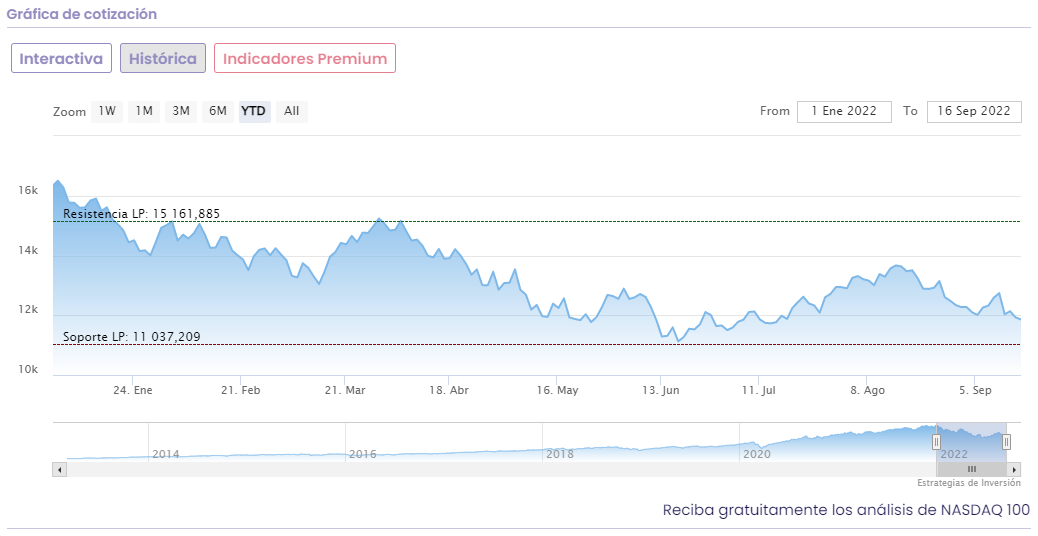1038x536 pixels.
Task: Click the scrollbar thumb grip
Action: [x=971, y=469]
